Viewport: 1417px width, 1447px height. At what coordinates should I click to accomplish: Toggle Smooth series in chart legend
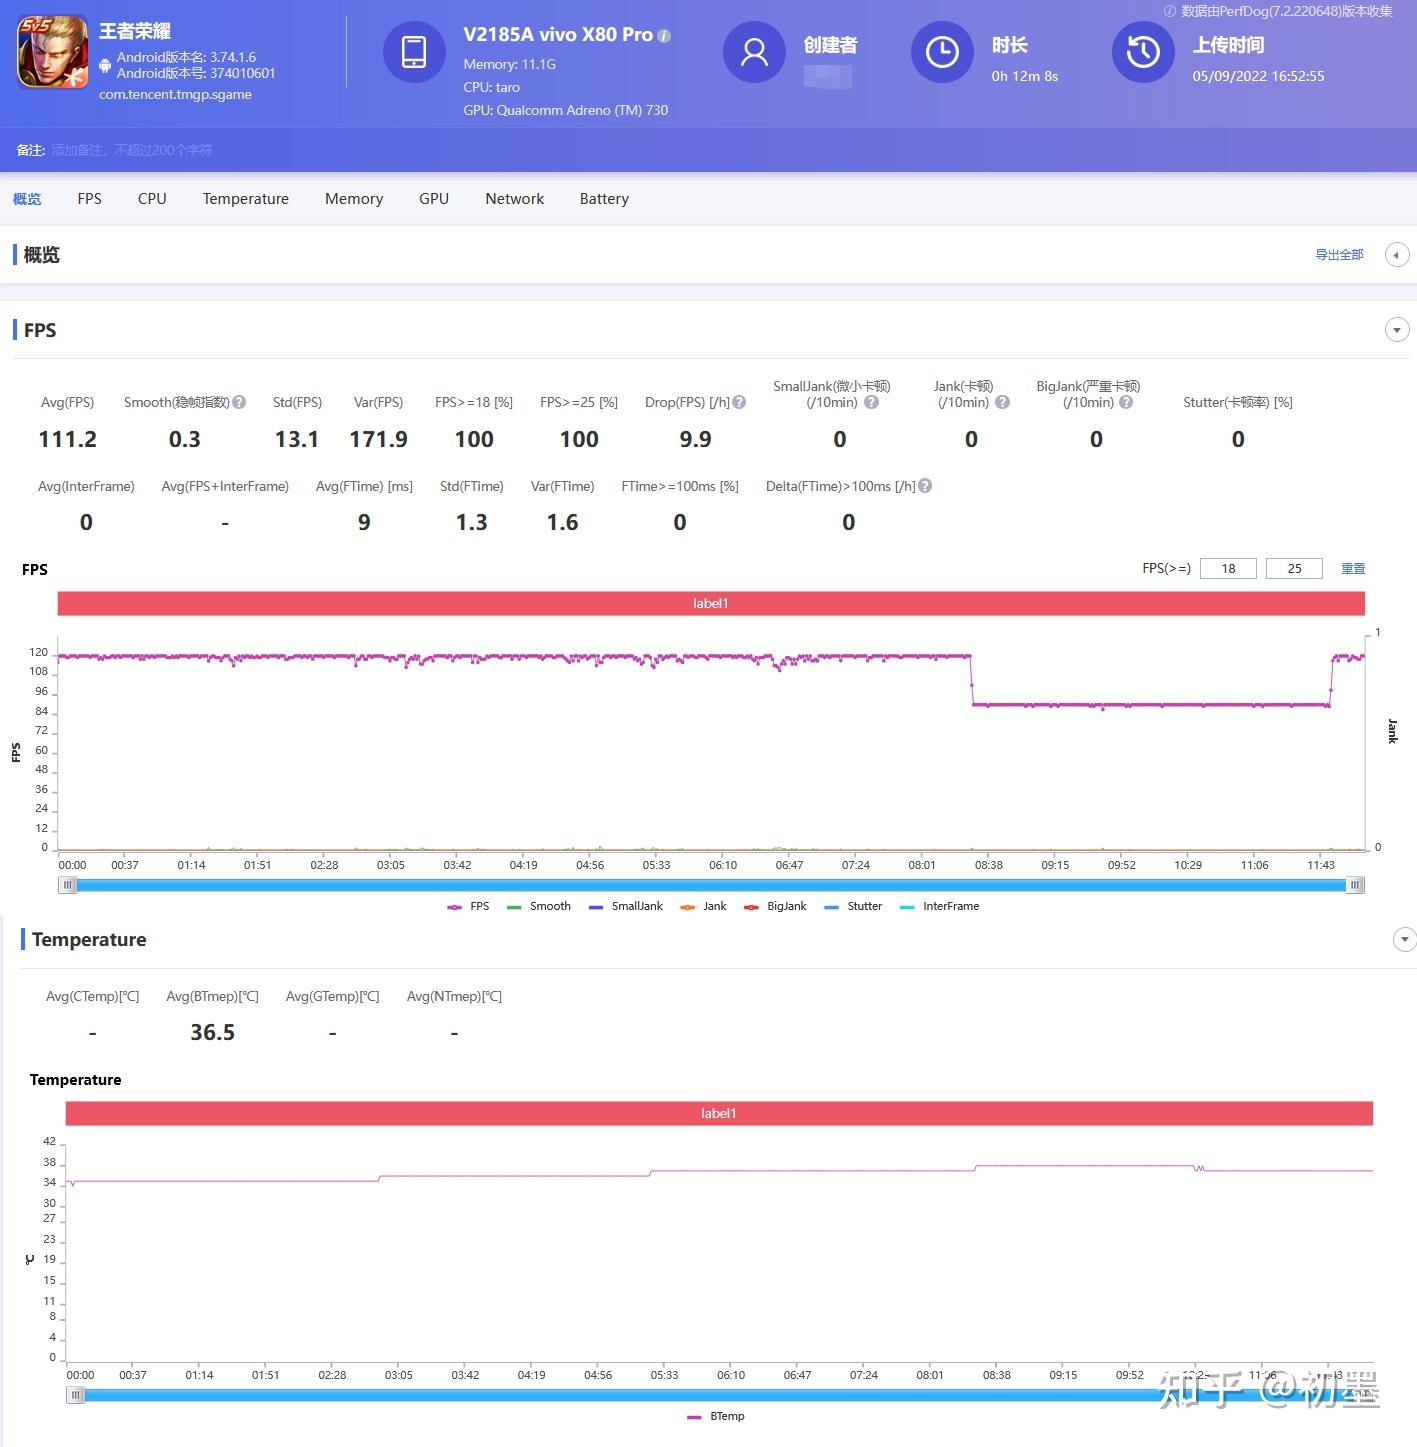click(x=539, y=906)
